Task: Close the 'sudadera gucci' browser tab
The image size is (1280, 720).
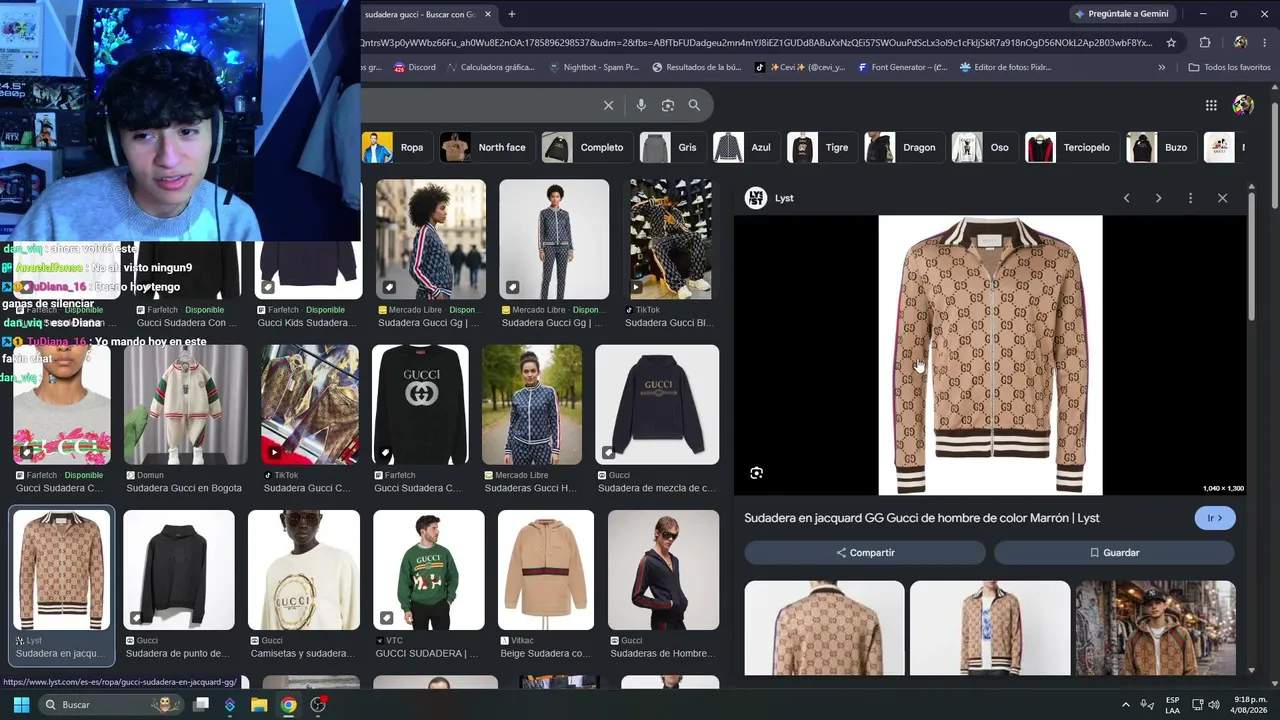Action: tap(488, 14)
